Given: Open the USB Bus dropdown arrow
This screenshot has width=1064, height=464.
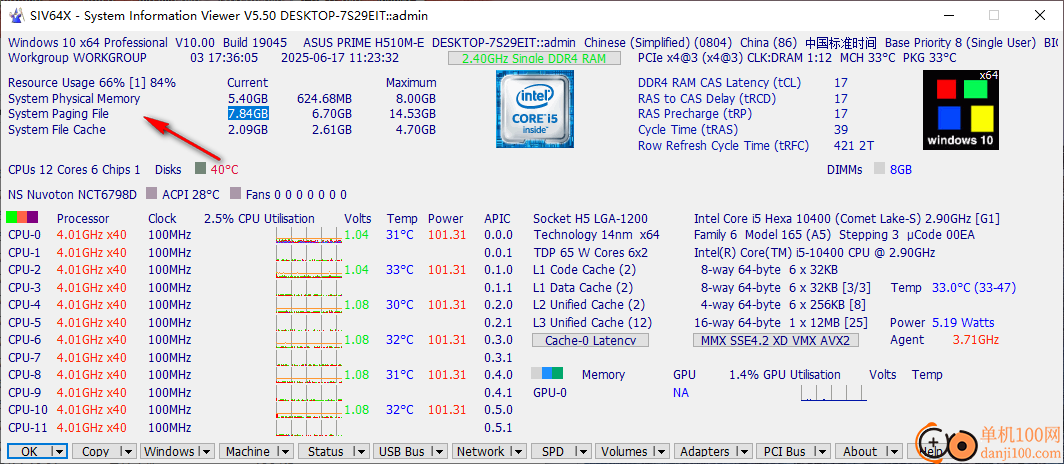Looking at the screenshot, I should coord(438,451).
